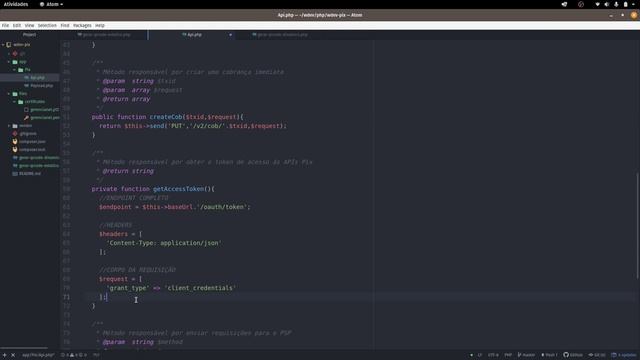Image resolution: width=640 pixels, height=360 pixels.
Task: Click the app/Pix/Api.php path in status bar
Action: point(38,355)
